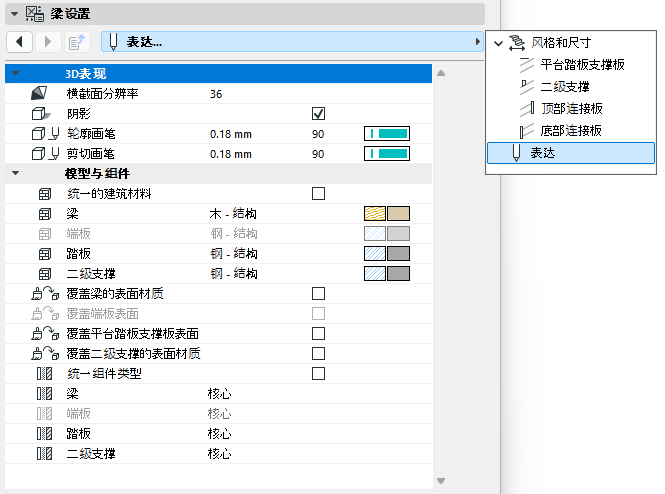
Task: Click the 阴影 cube icon
Action: [x=41, y=114]
